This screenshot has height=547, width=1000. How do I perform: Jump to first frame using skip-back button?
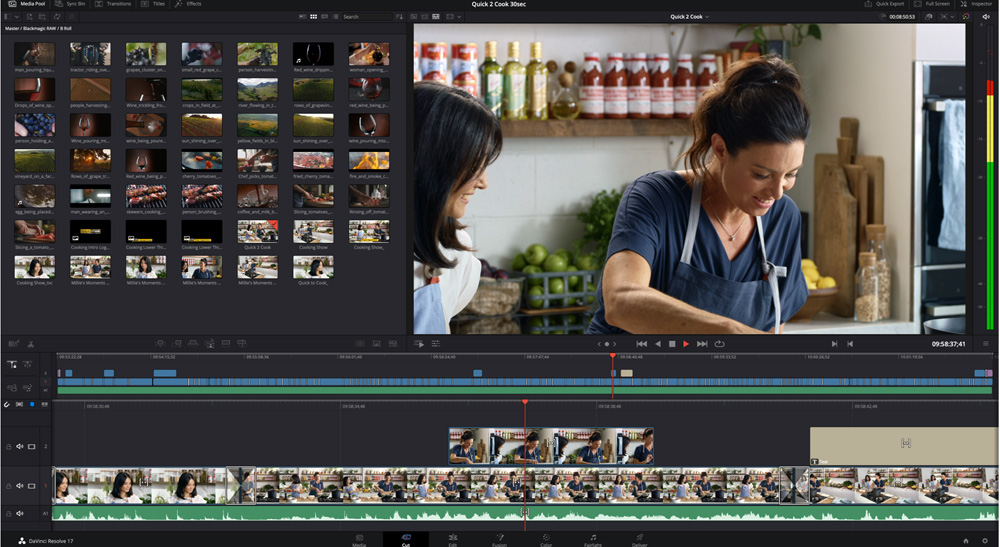[642, 344]
